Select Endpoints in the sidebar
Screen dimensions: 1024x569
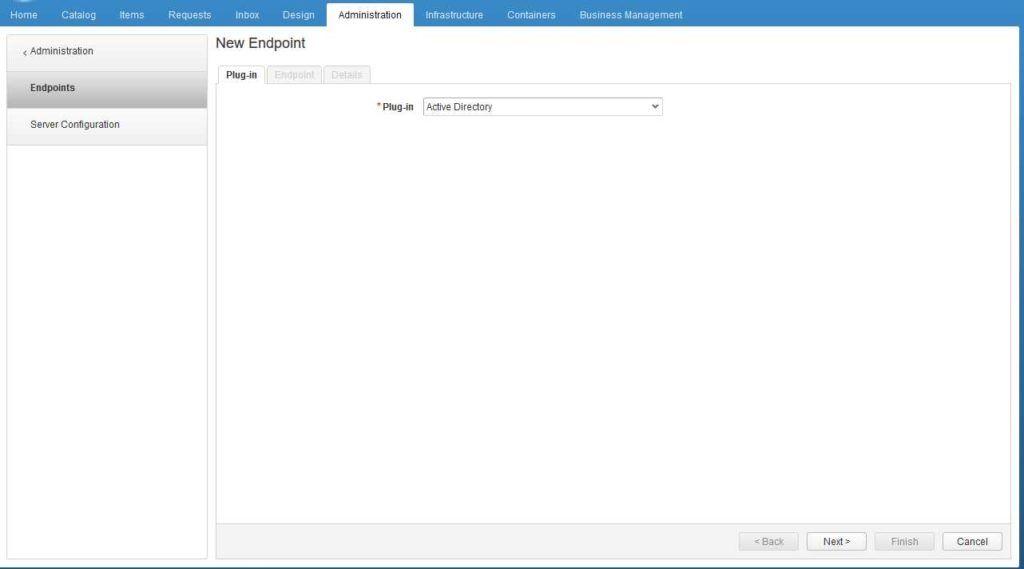107,88
